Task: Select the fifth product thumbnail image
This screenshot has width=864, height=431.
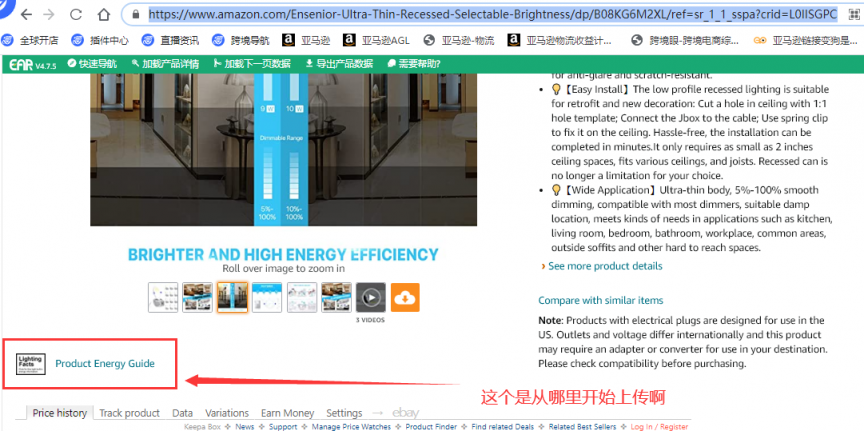Action: coord(302,298)
